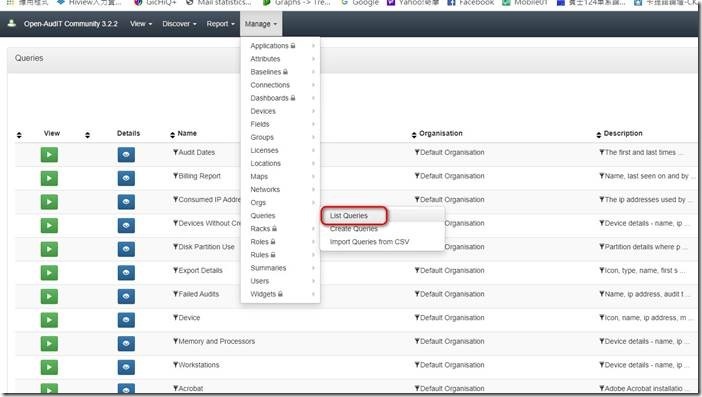Collapse the Manage dropdown menu

pos(261,24)
